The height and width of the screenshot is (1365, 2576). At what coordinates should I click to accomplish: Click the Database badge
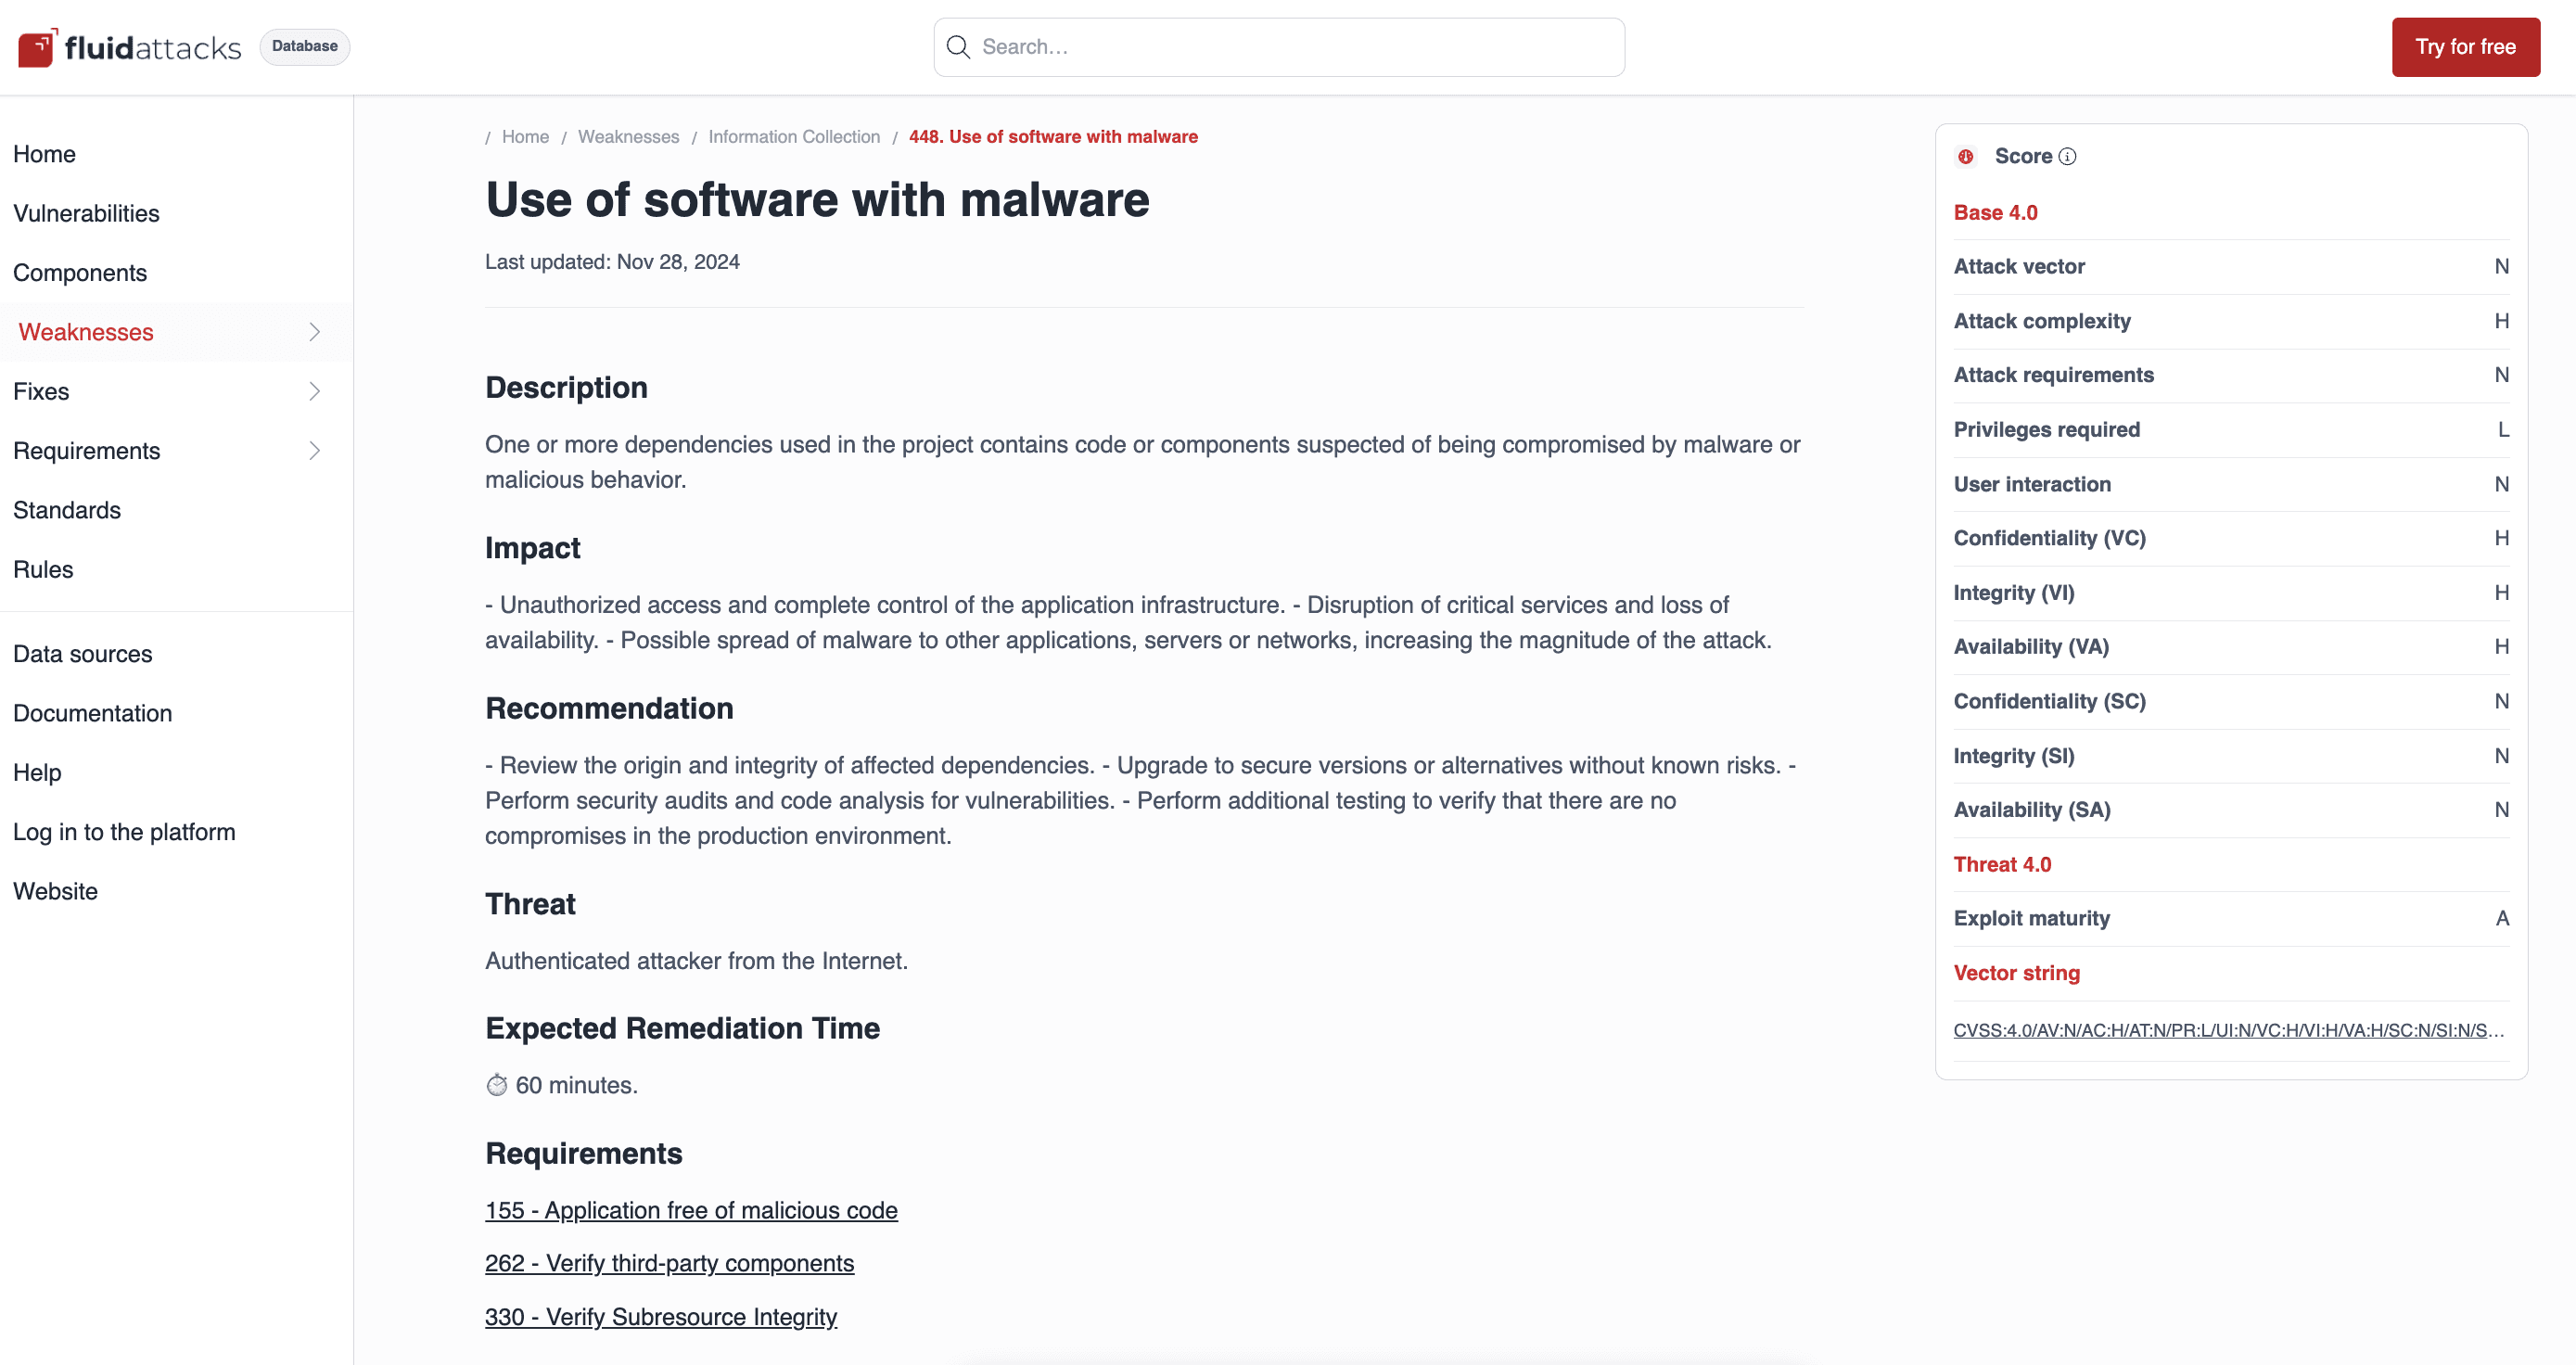(x=305, y=46)
